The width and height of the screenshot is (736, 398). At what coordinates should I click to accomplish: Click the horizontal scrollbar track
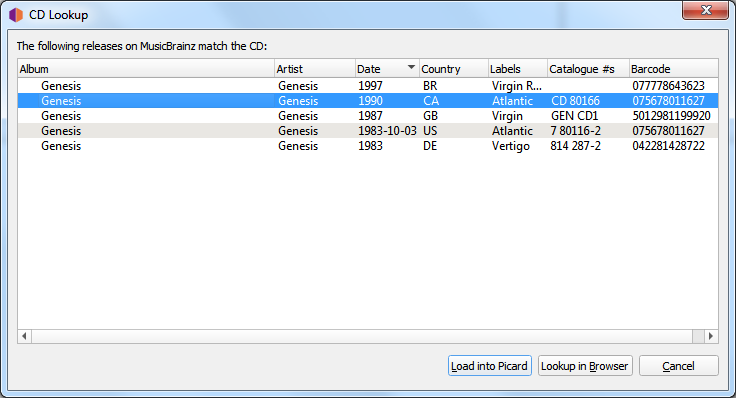click(361, 336)
